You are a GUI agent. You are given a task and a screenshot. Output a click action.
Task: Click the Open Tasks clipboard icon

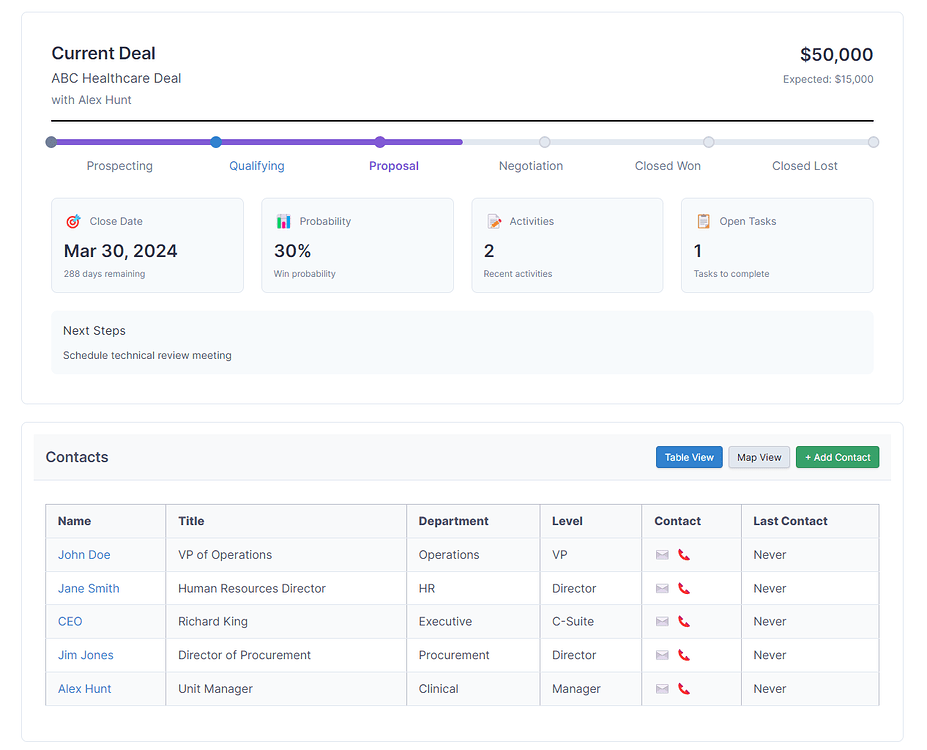point(702,220)
